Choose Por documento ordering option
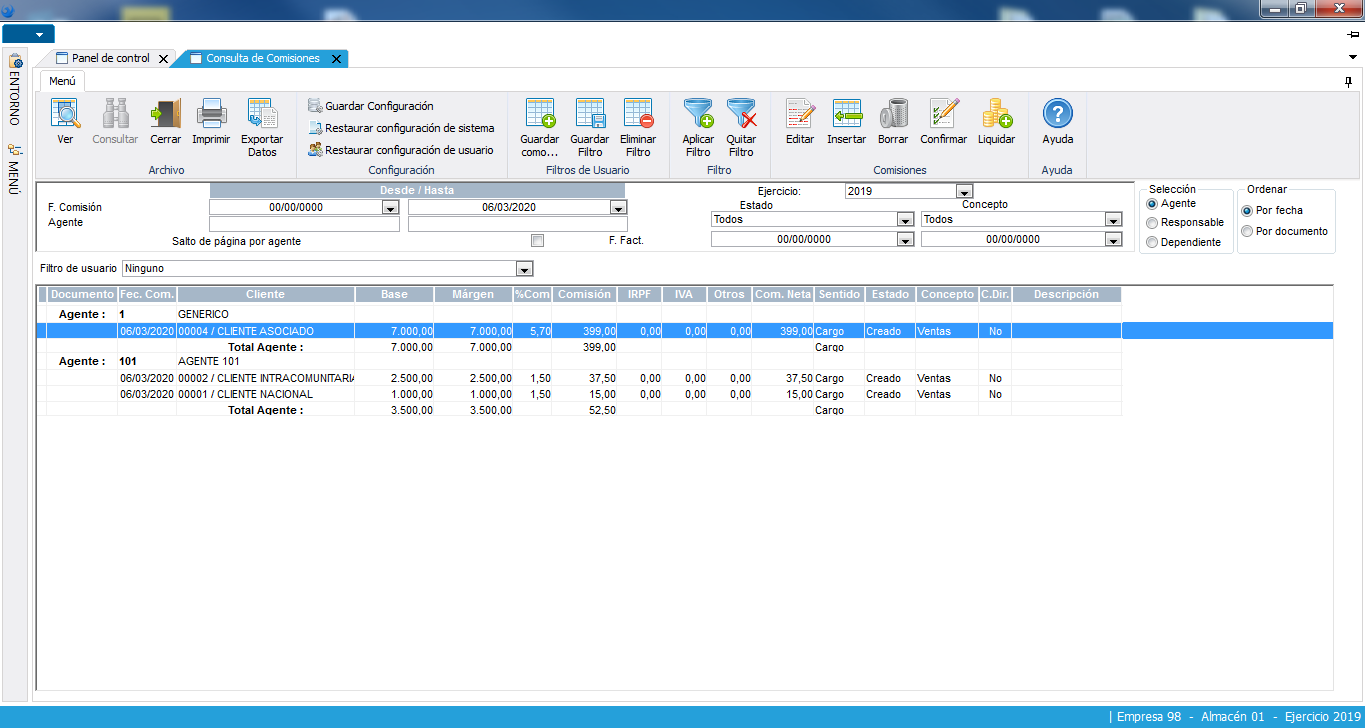 coord(1246,231)
